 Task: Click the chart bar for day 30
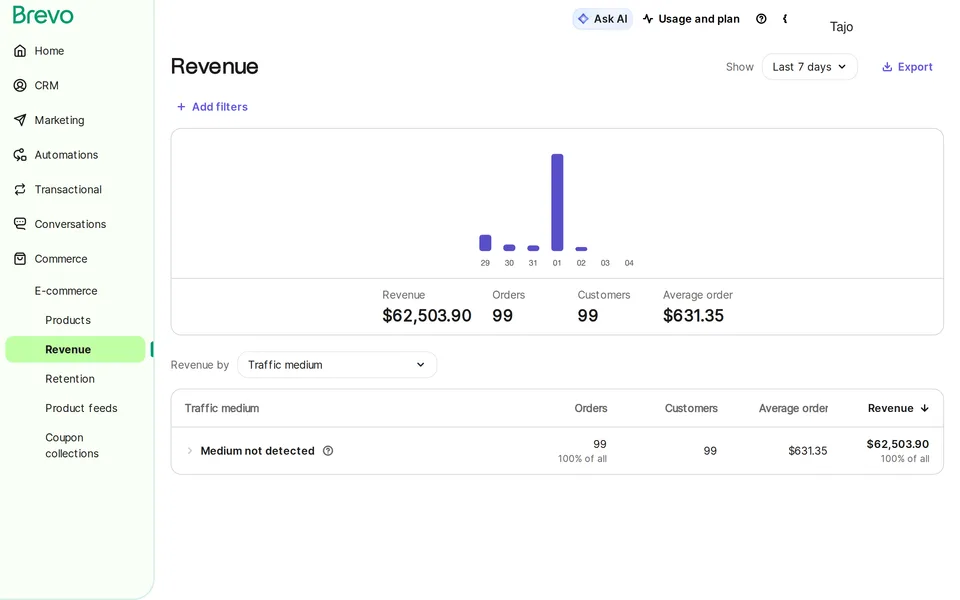pyautogui.click(x=509, y=248)
